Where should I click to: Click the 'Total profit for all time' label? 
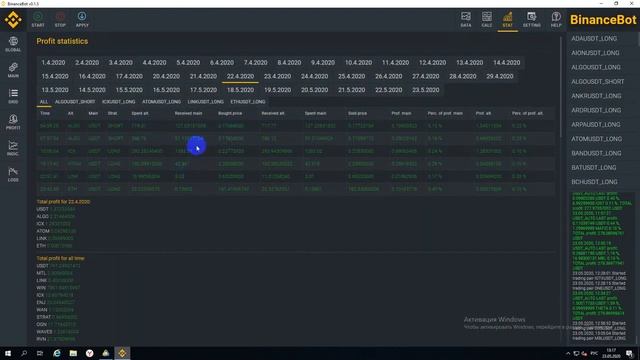tap(60, 258)
